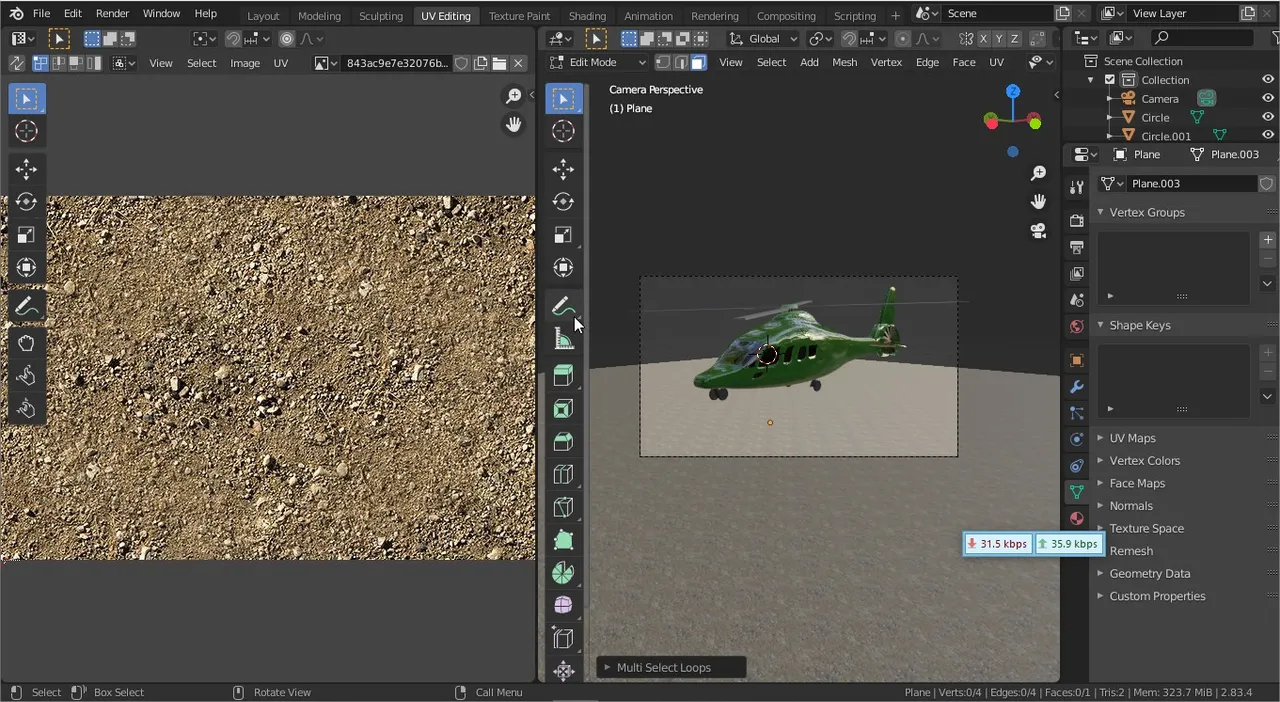Toggle UV sync selection arrows
Image resolution: width=1280 pixels, height=702 pixels.
click(17, 63)
